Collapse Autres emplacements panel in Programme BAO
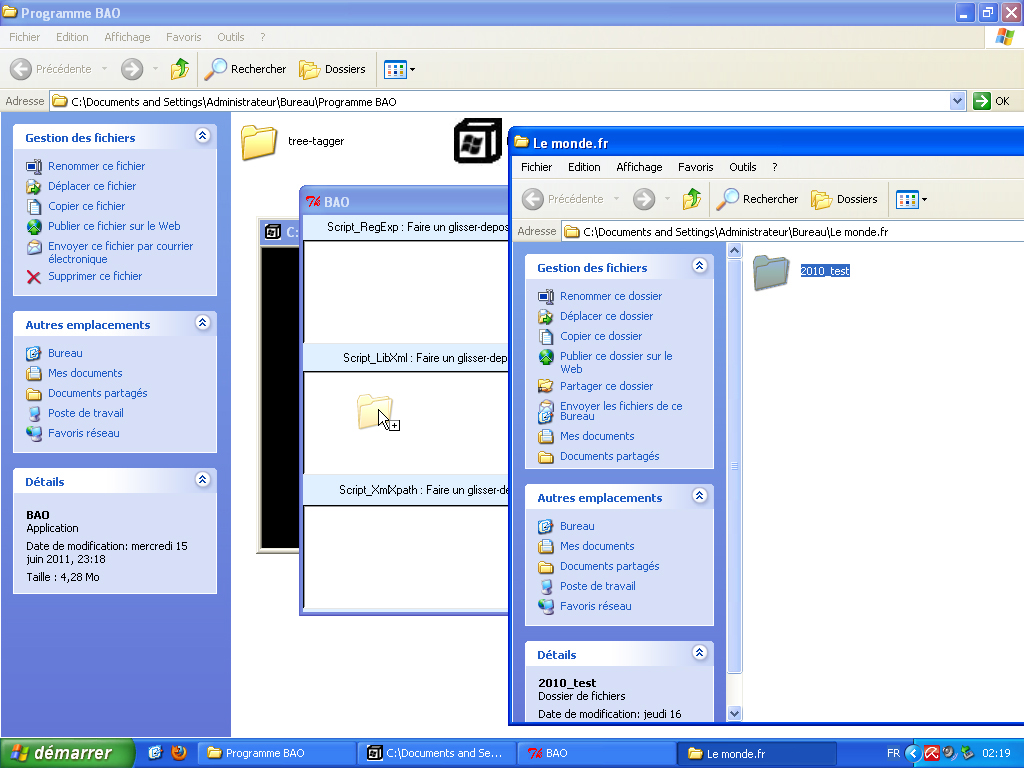 202,323
